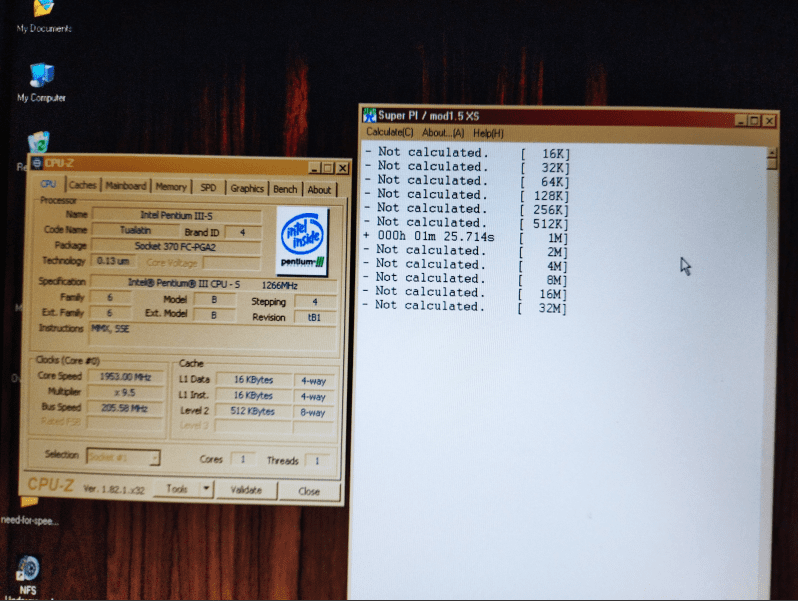Open the My Computer desktop icon
The image size is (798, 601).
click(41, 82)
